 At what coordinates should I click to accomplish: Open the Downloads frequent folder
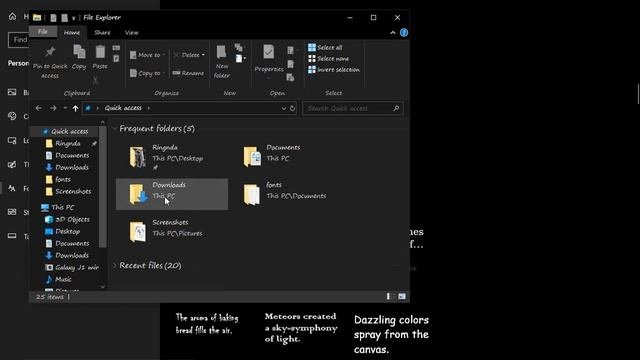172,194
